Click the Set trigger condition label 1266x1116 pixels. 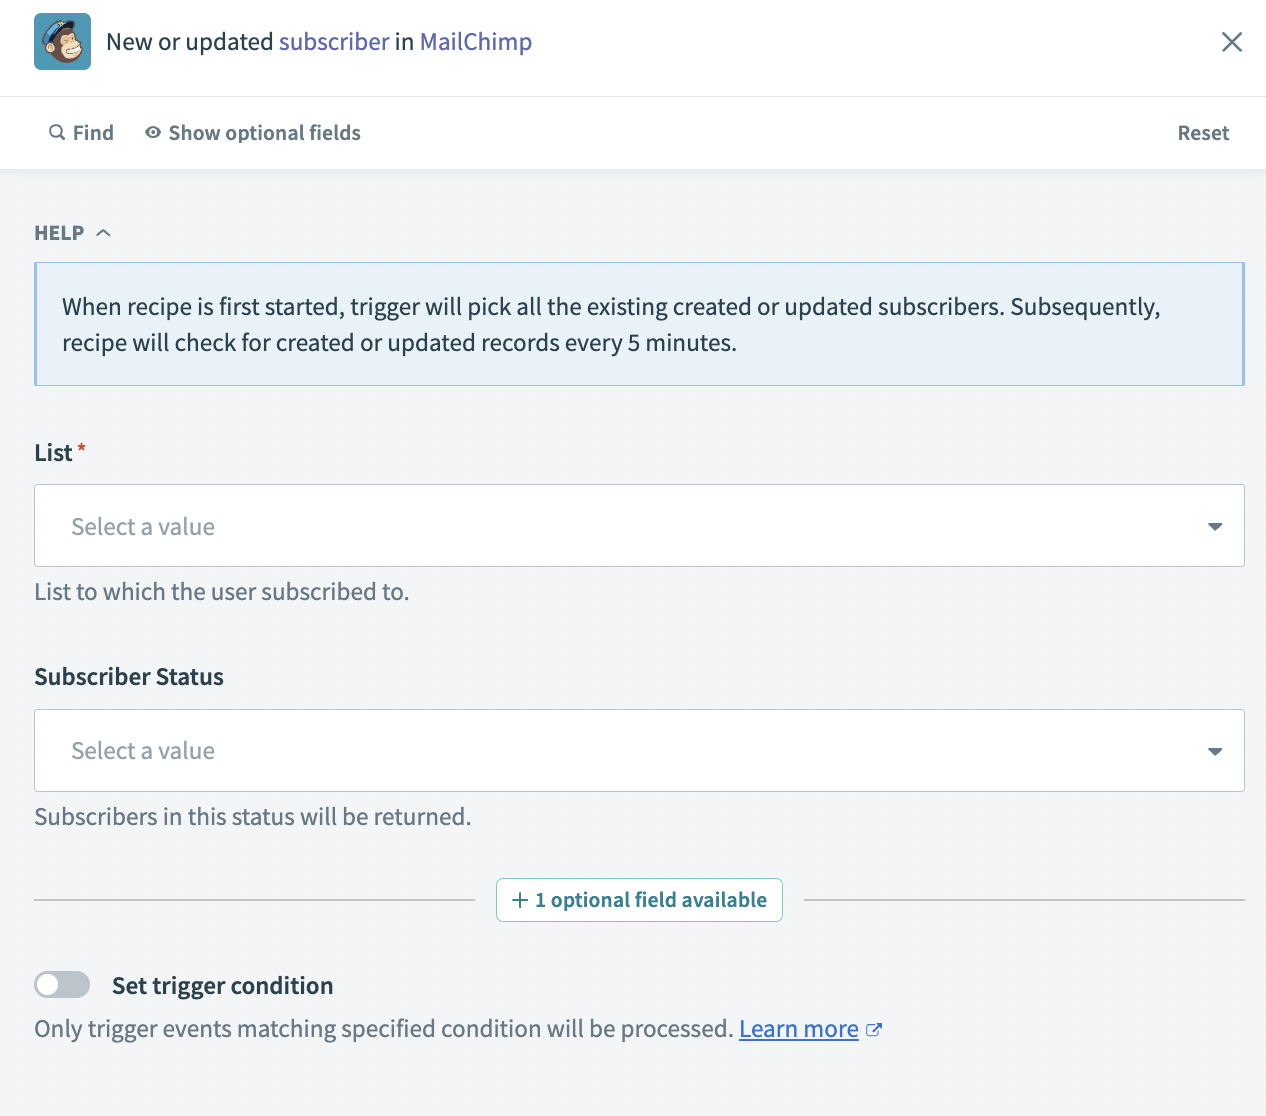[222, 986]
